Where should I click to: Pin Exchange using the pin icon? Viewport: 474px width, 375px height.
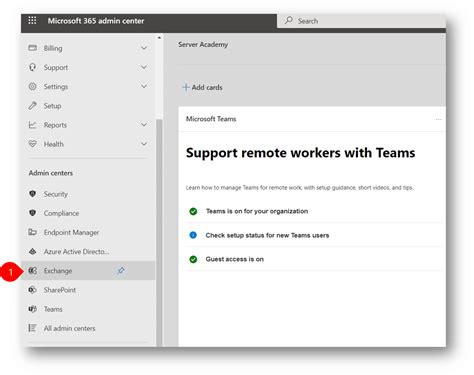point(121,270)
